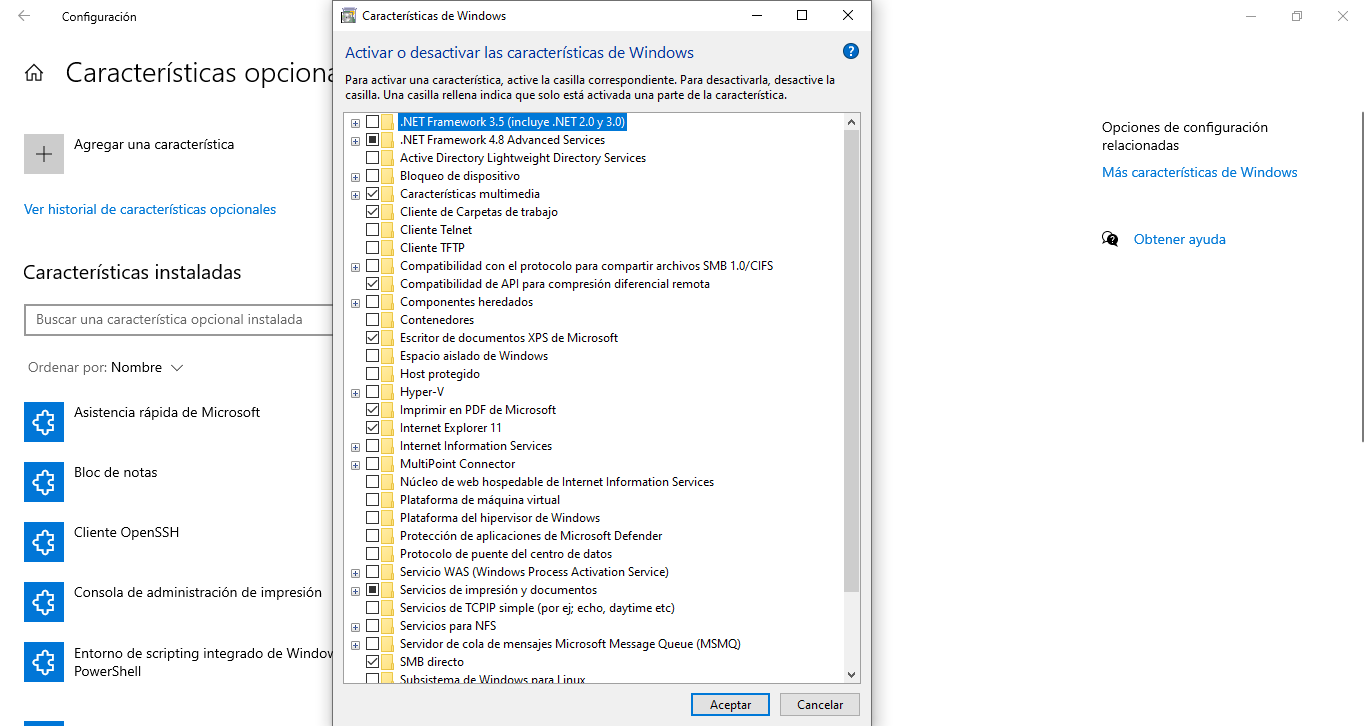Screen dimensions: 1366x726
Task: Expand the Bloqueo de dispositivo node
Action: pyautogui.click(x=355, y=177)
